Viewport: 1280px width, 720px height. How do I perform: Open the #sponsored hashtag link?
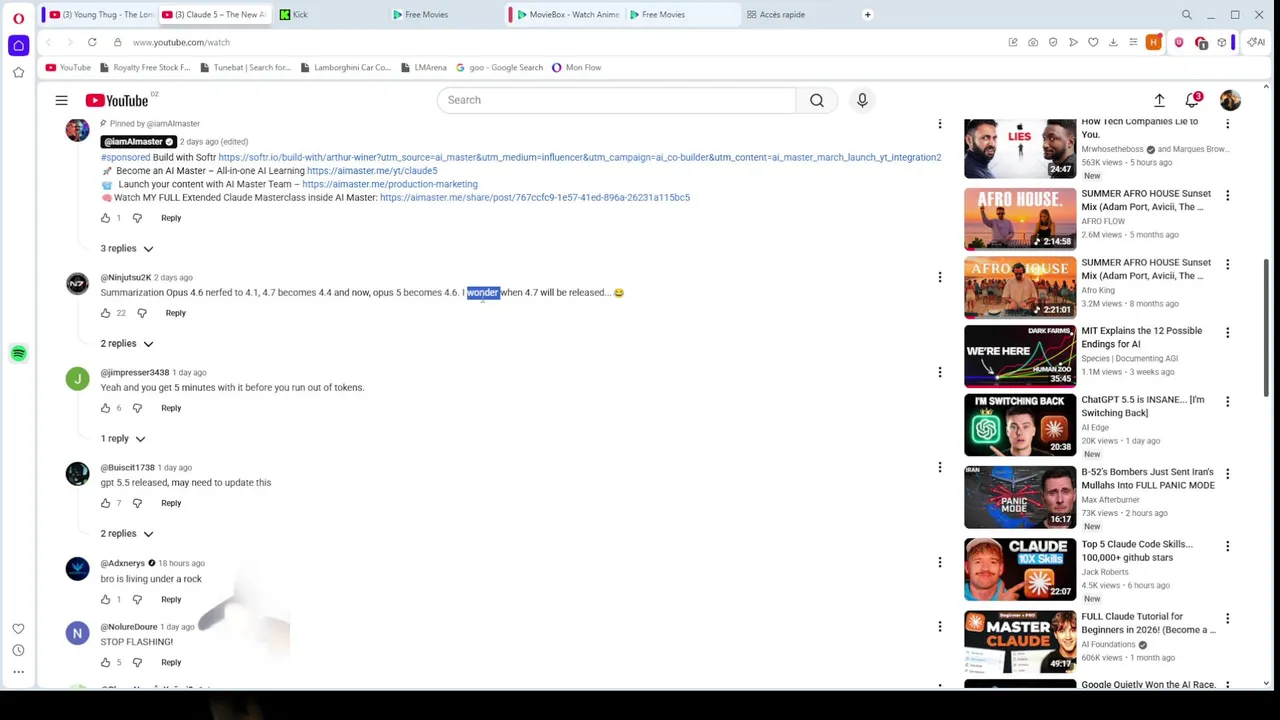pos(125,157)
